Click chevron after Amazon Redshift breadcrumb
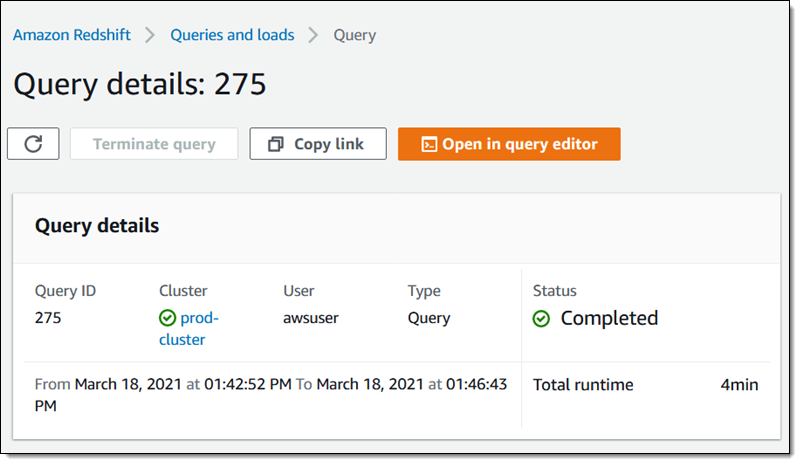The image size is (800, 464). click(150, 35)
